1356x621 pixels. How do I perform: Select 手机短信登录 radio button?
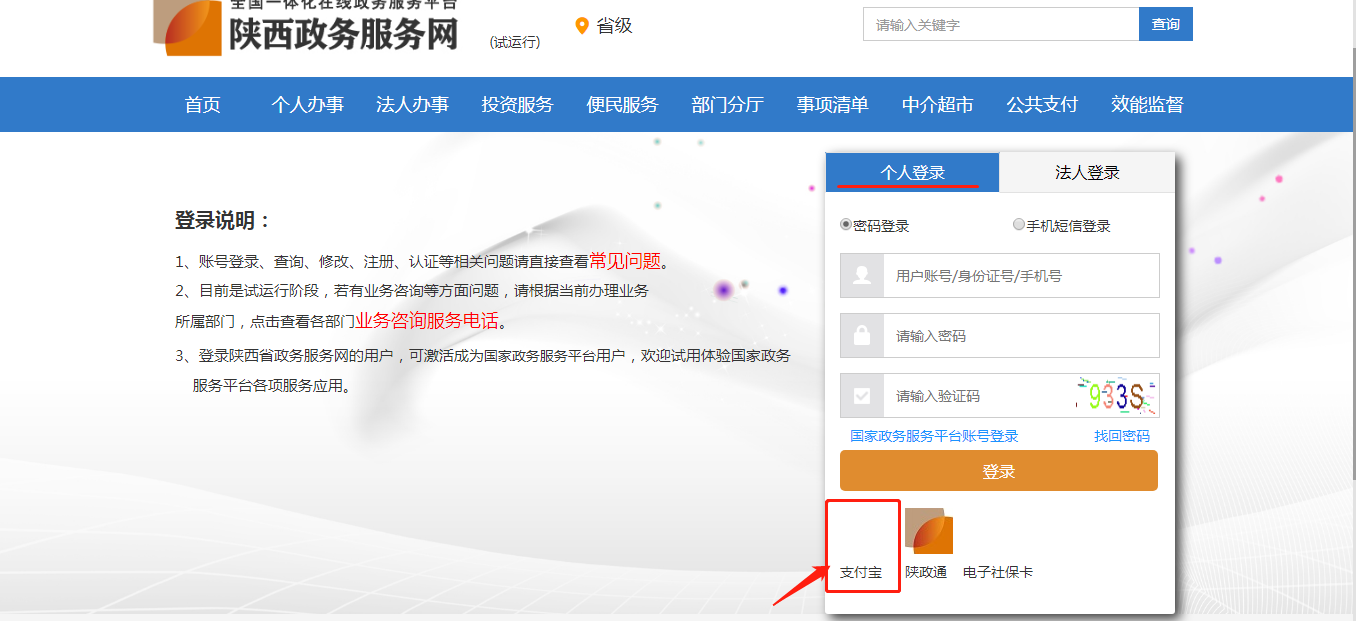coord(1019,225)
